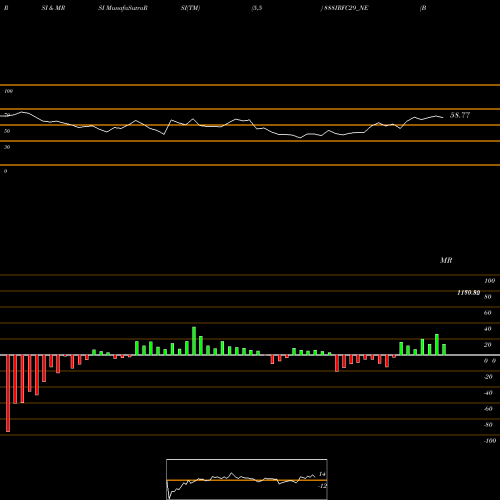The image size is (500, 500).
Task: Click the 100 label on the RSI axis
Action: (9, 91)
